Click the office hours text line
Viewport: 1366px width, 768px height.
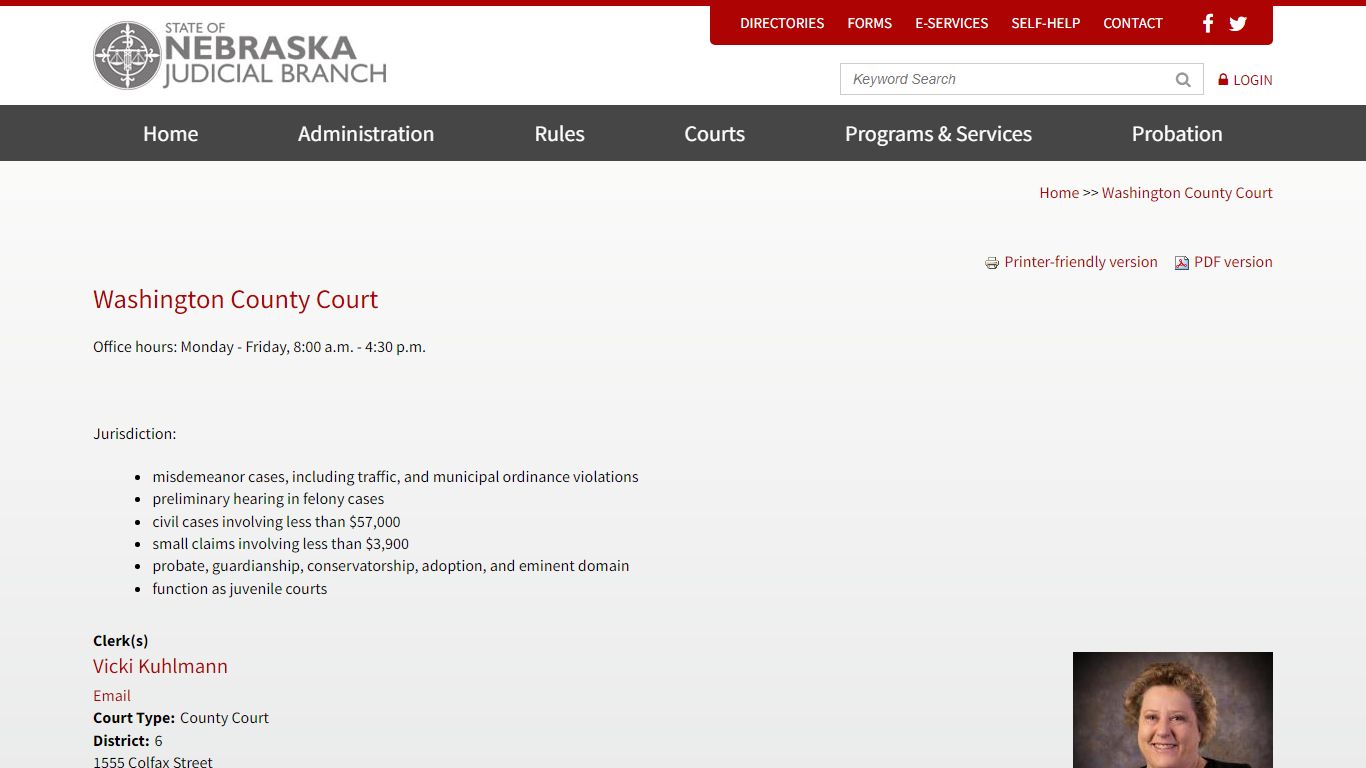tap(259, 347)
